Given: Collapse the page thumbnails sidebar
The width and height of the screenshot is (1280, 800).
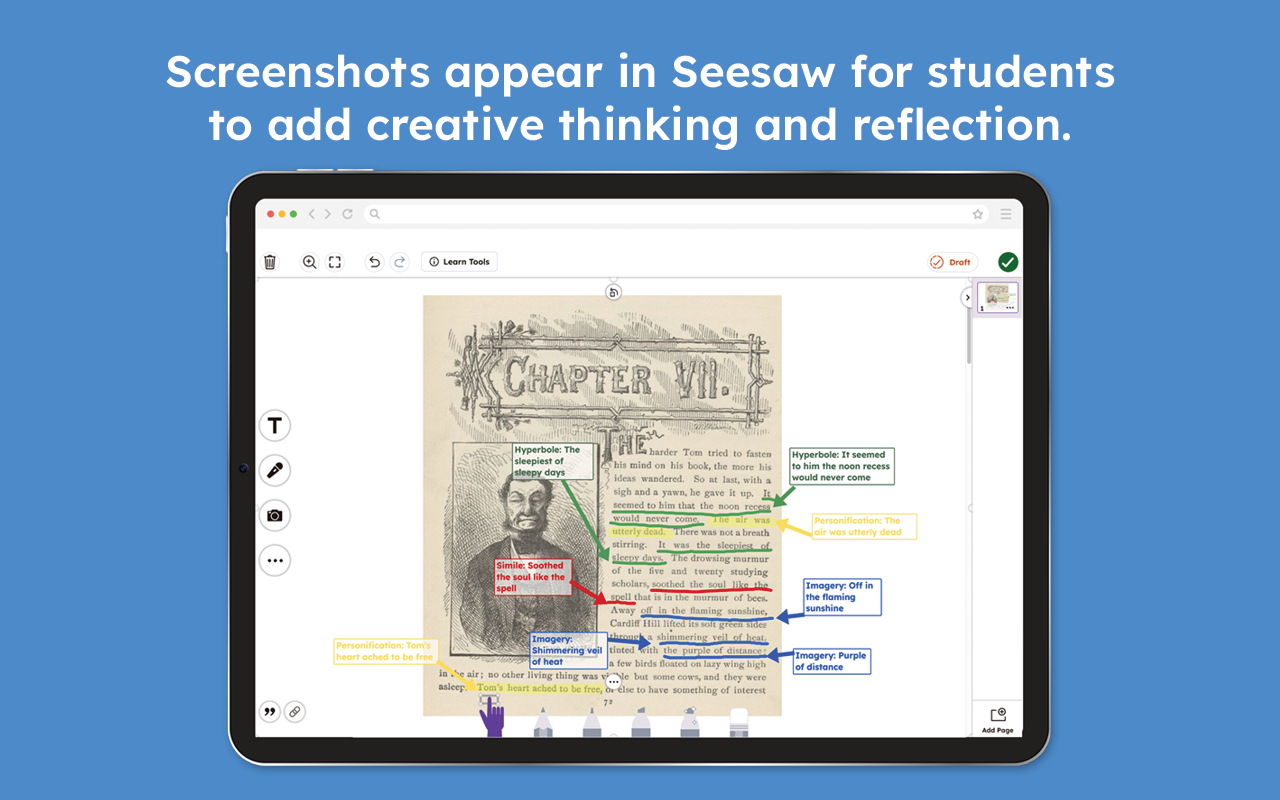Looking at the screenshot, I should [x=967, y=297].
